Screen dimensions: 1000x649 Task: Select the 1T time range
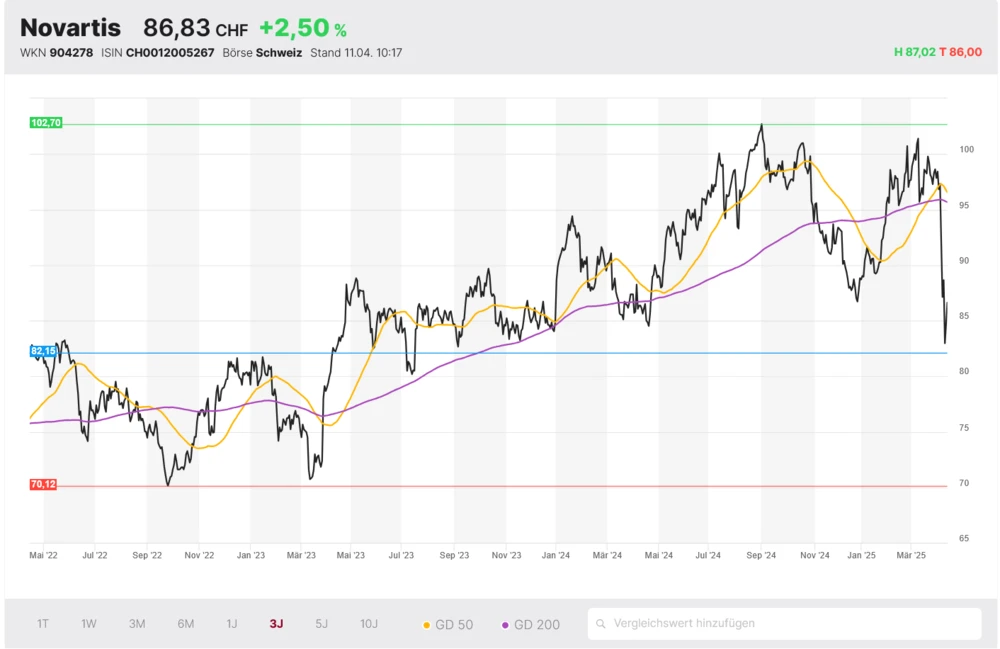pos(43,624)
